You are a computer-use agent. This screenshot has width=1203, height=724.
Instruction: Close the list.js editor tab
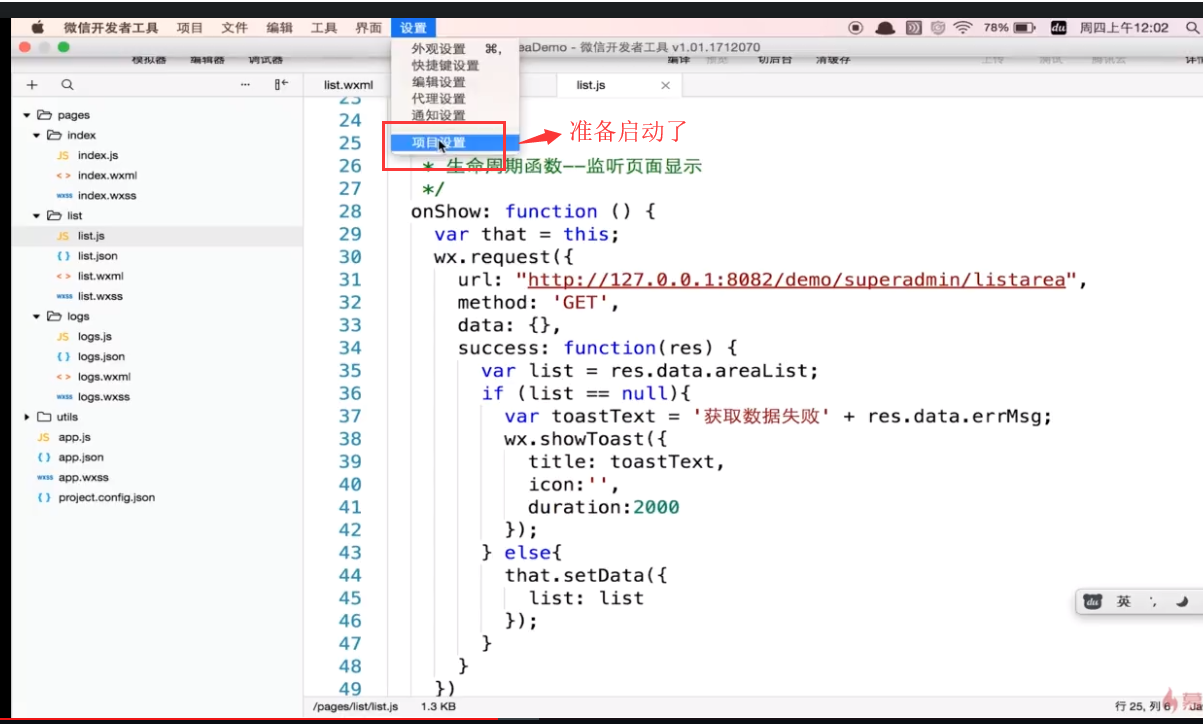coord(665,86)
